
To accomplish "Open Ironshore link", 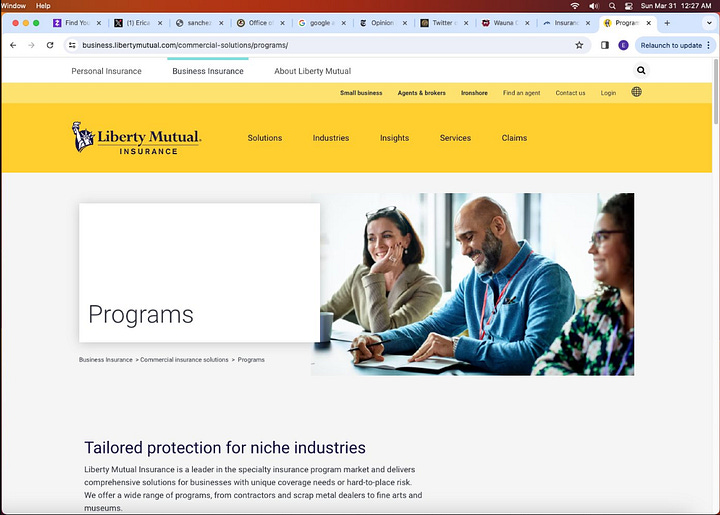I will point(474,93).
